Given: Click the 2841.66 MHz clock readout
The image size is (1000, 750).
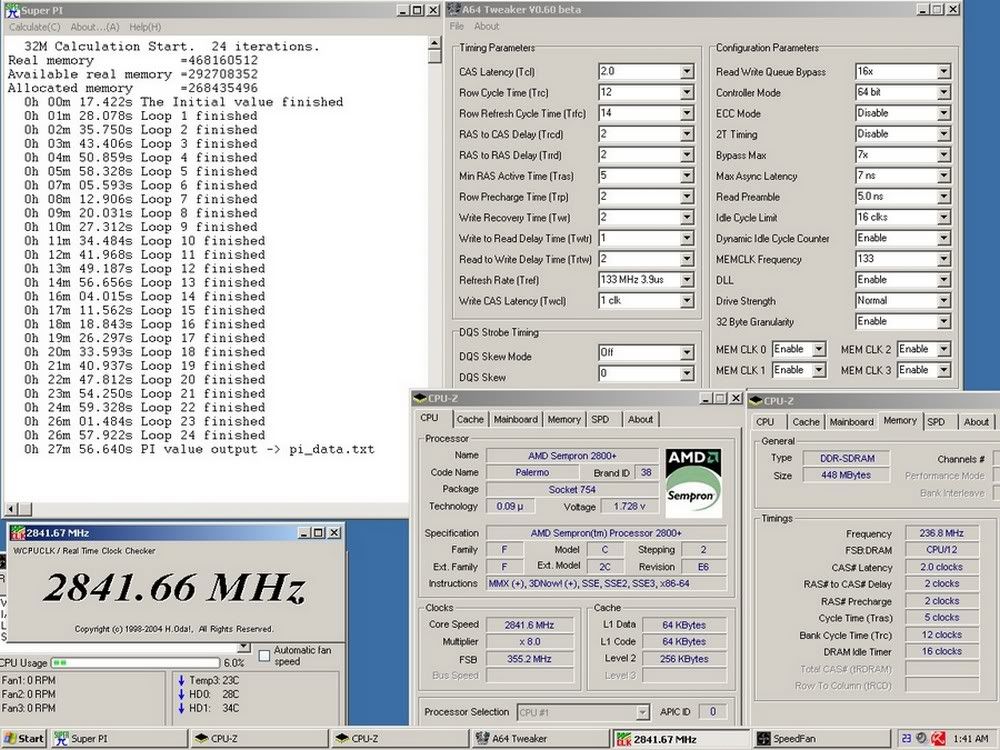Looking at the screenshot, I should click(173, 587).
